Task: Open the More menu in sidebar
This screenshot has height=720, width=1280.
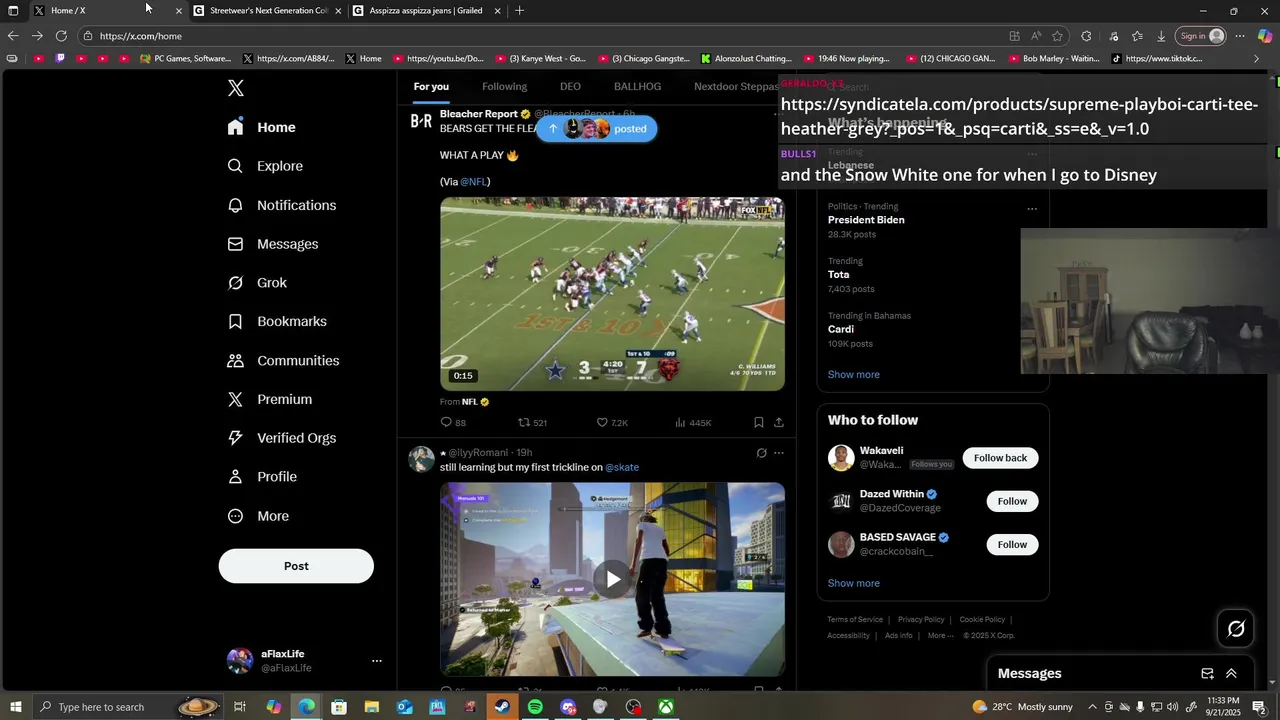Action: 258,516
